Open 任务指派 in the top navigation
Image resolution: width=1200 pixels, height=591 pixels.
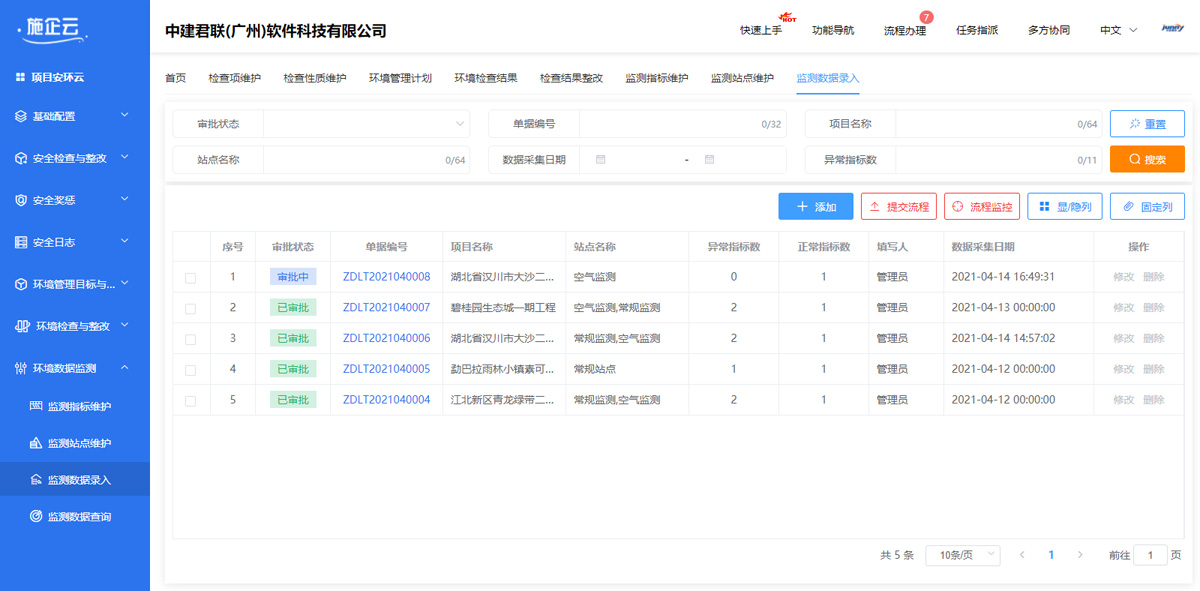click(x=977, y=30)
